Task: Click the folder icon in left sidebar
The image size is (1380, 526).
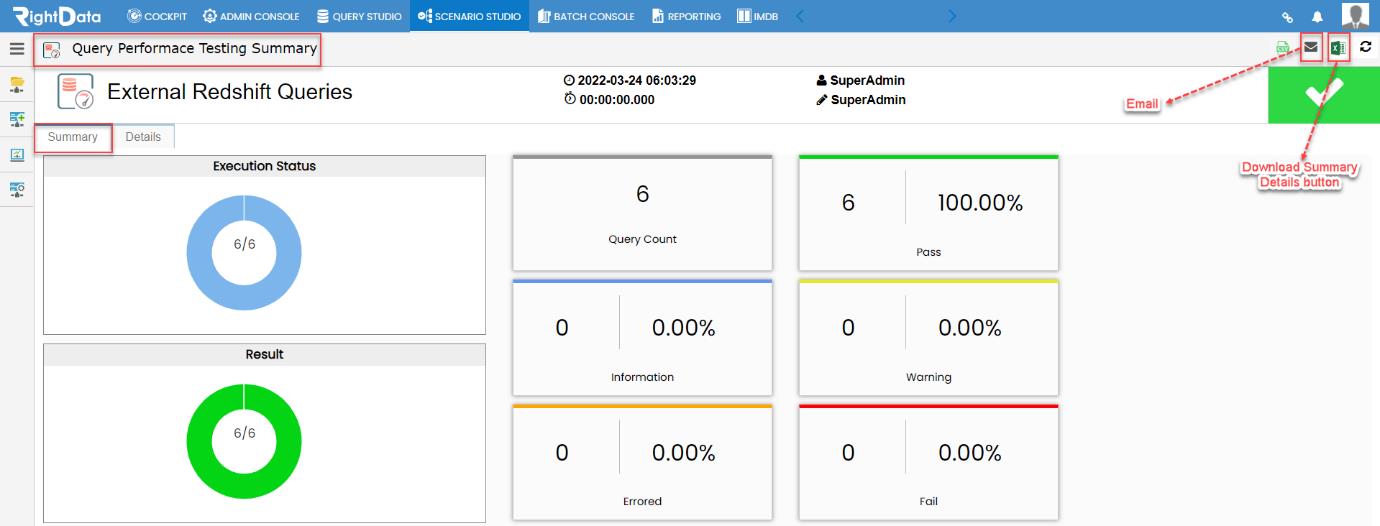Action: pos(17,85)
